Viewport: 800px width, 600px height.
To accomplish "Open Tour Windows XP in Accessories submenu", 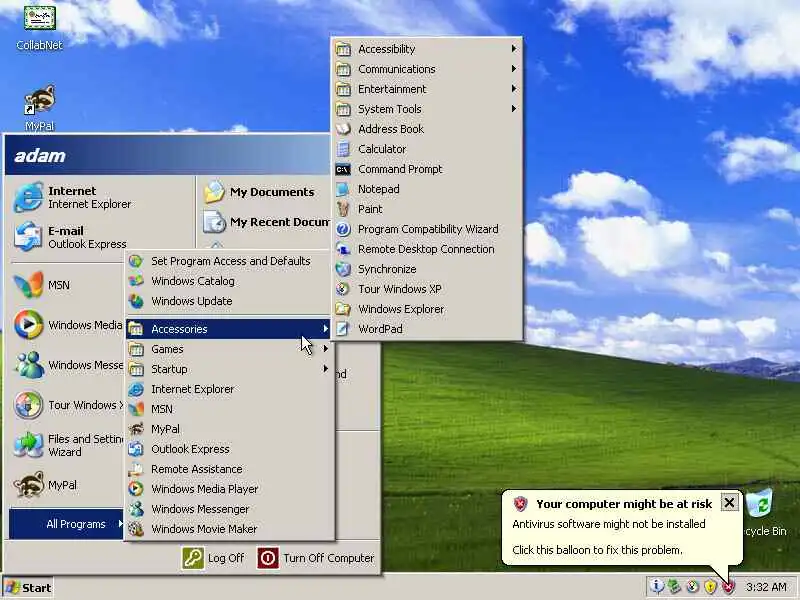I will click(428, 289).
